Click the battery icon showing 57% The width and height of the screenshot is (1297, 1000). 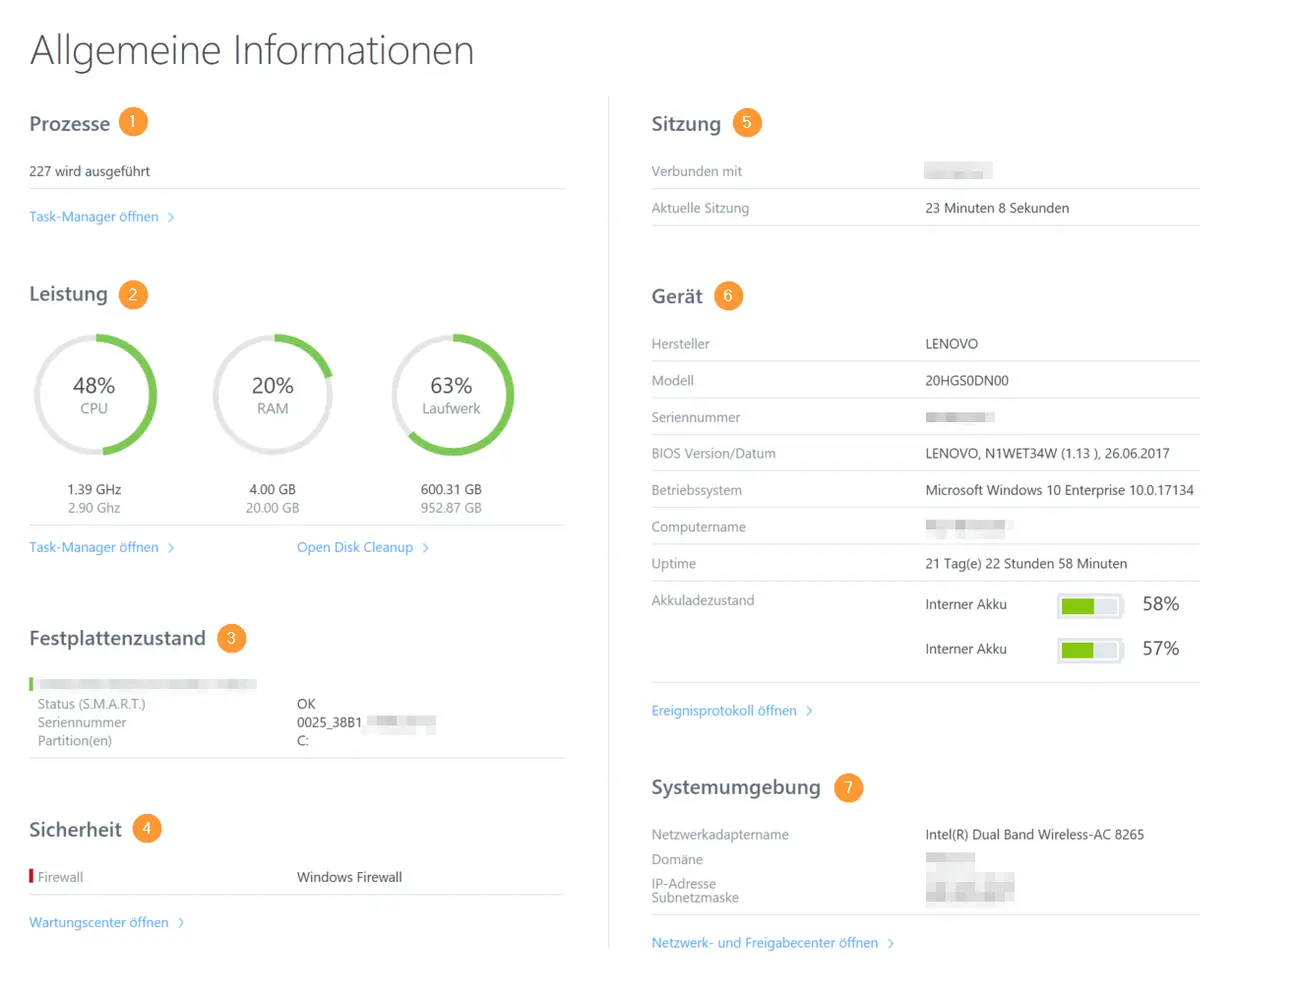click(1090, 650)
